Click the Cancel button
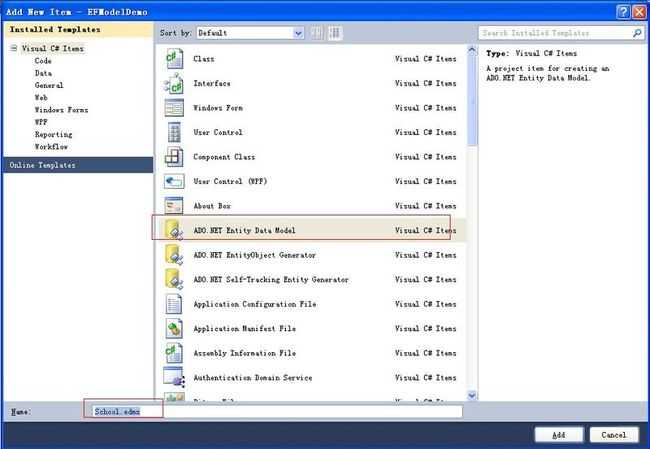Screen dimensions: 650x449 [614, 434]
